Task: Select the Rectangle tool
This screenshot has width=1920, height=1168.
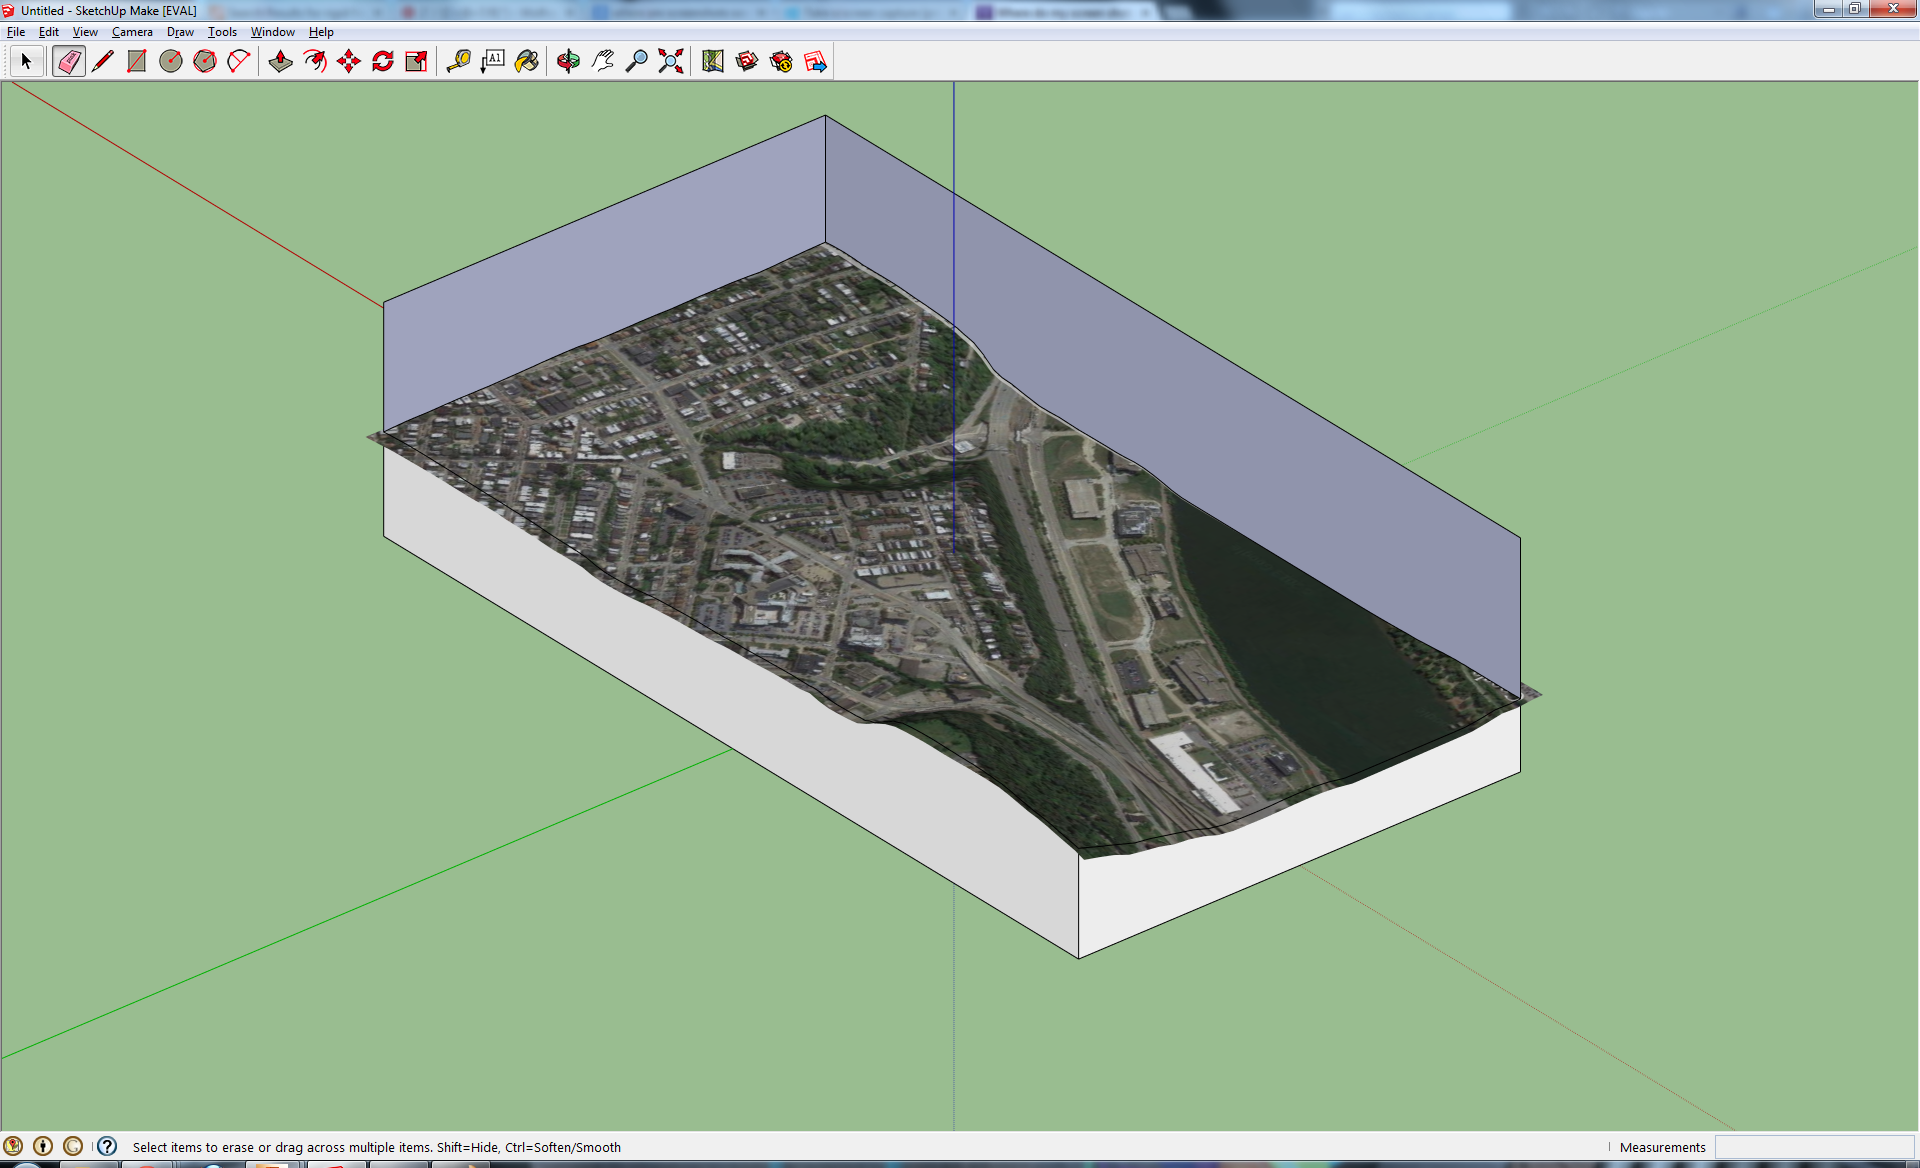Action: pos(137,62)
